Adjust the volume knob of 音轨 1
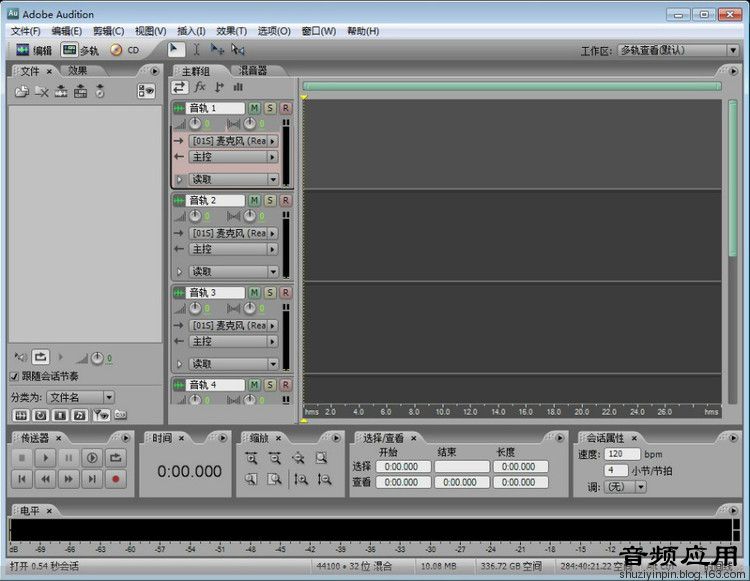Screen dimensions: 750x581 [x=195, y=124]
